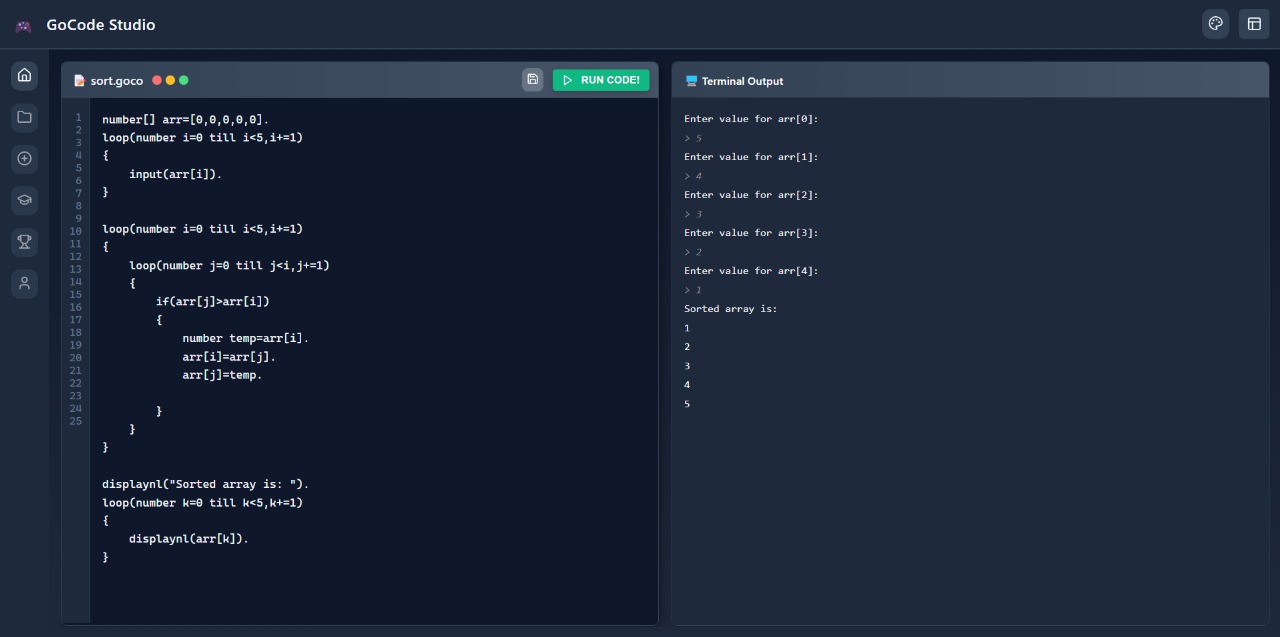
Task: Click the terminal input line showing 5
Action: pos(695,138)
